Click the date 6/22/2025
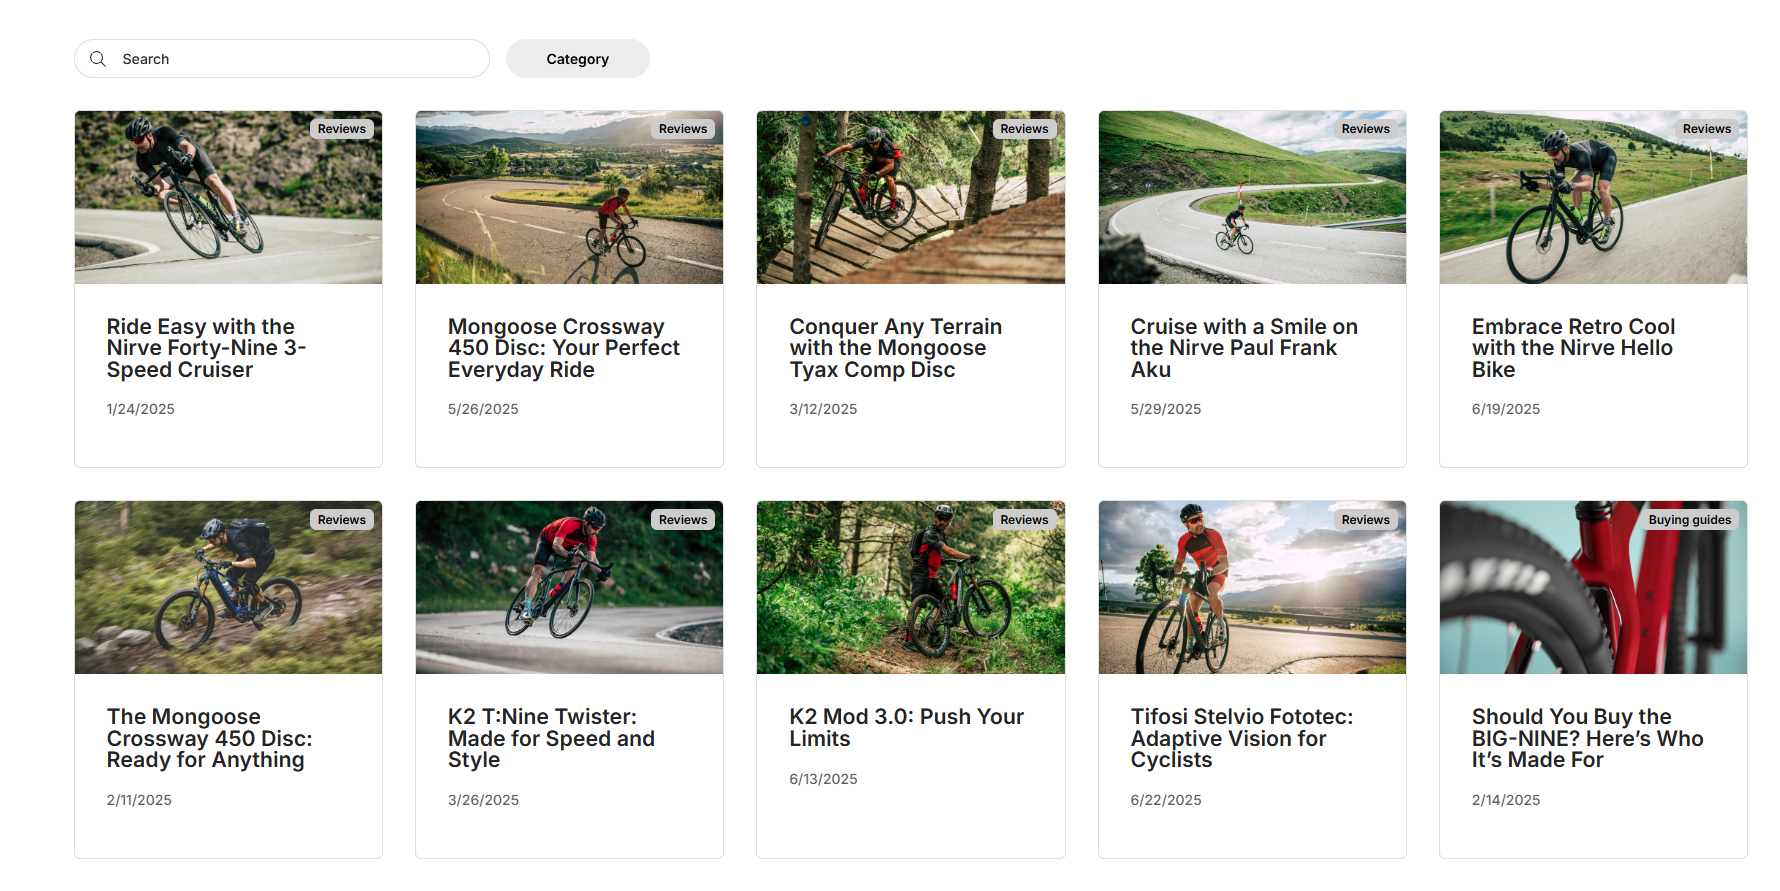The width and height of the screenshot is (1780, 891). (x=1166, y=800)
